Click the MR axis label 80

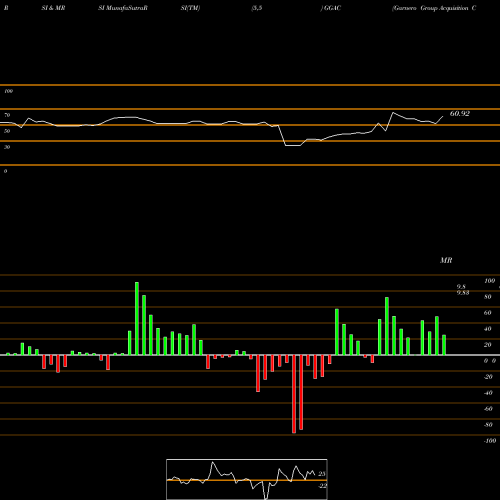(488, 297)
